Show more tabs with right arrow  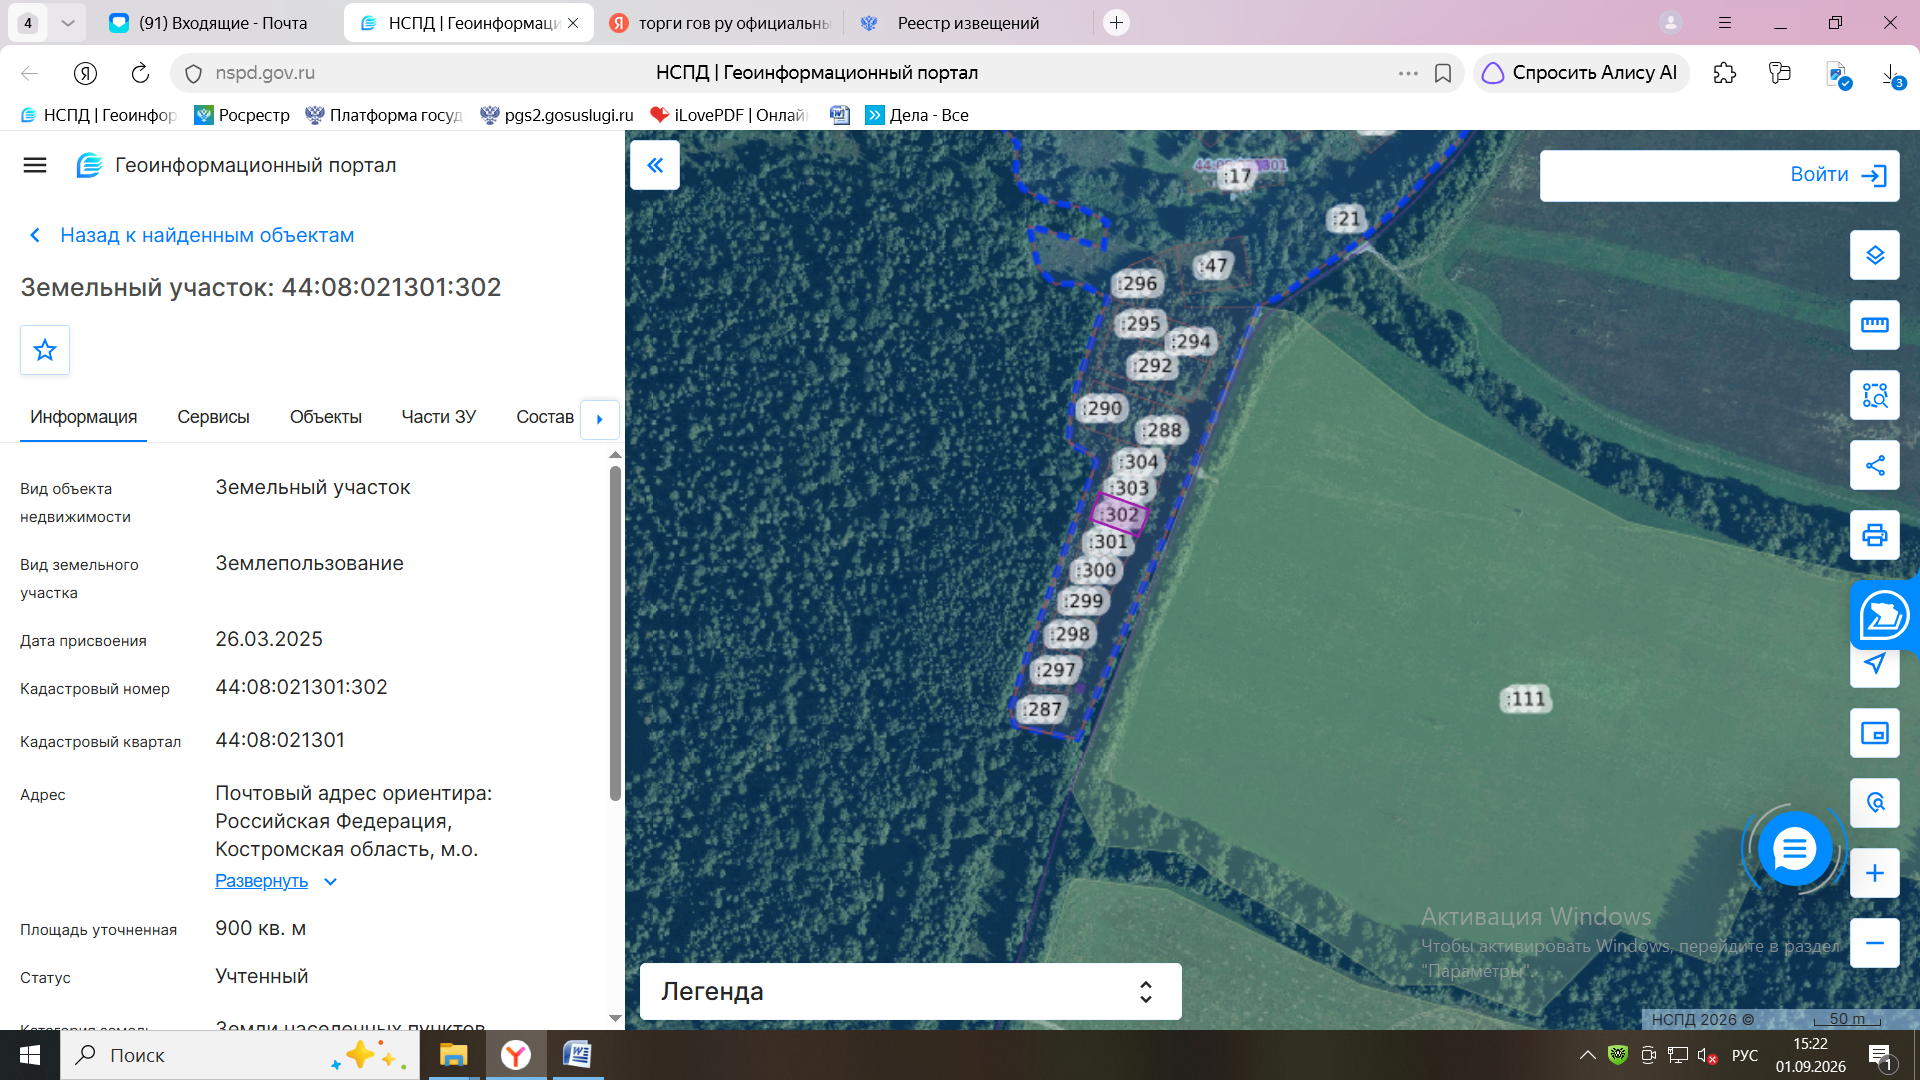tap(600, 419)
